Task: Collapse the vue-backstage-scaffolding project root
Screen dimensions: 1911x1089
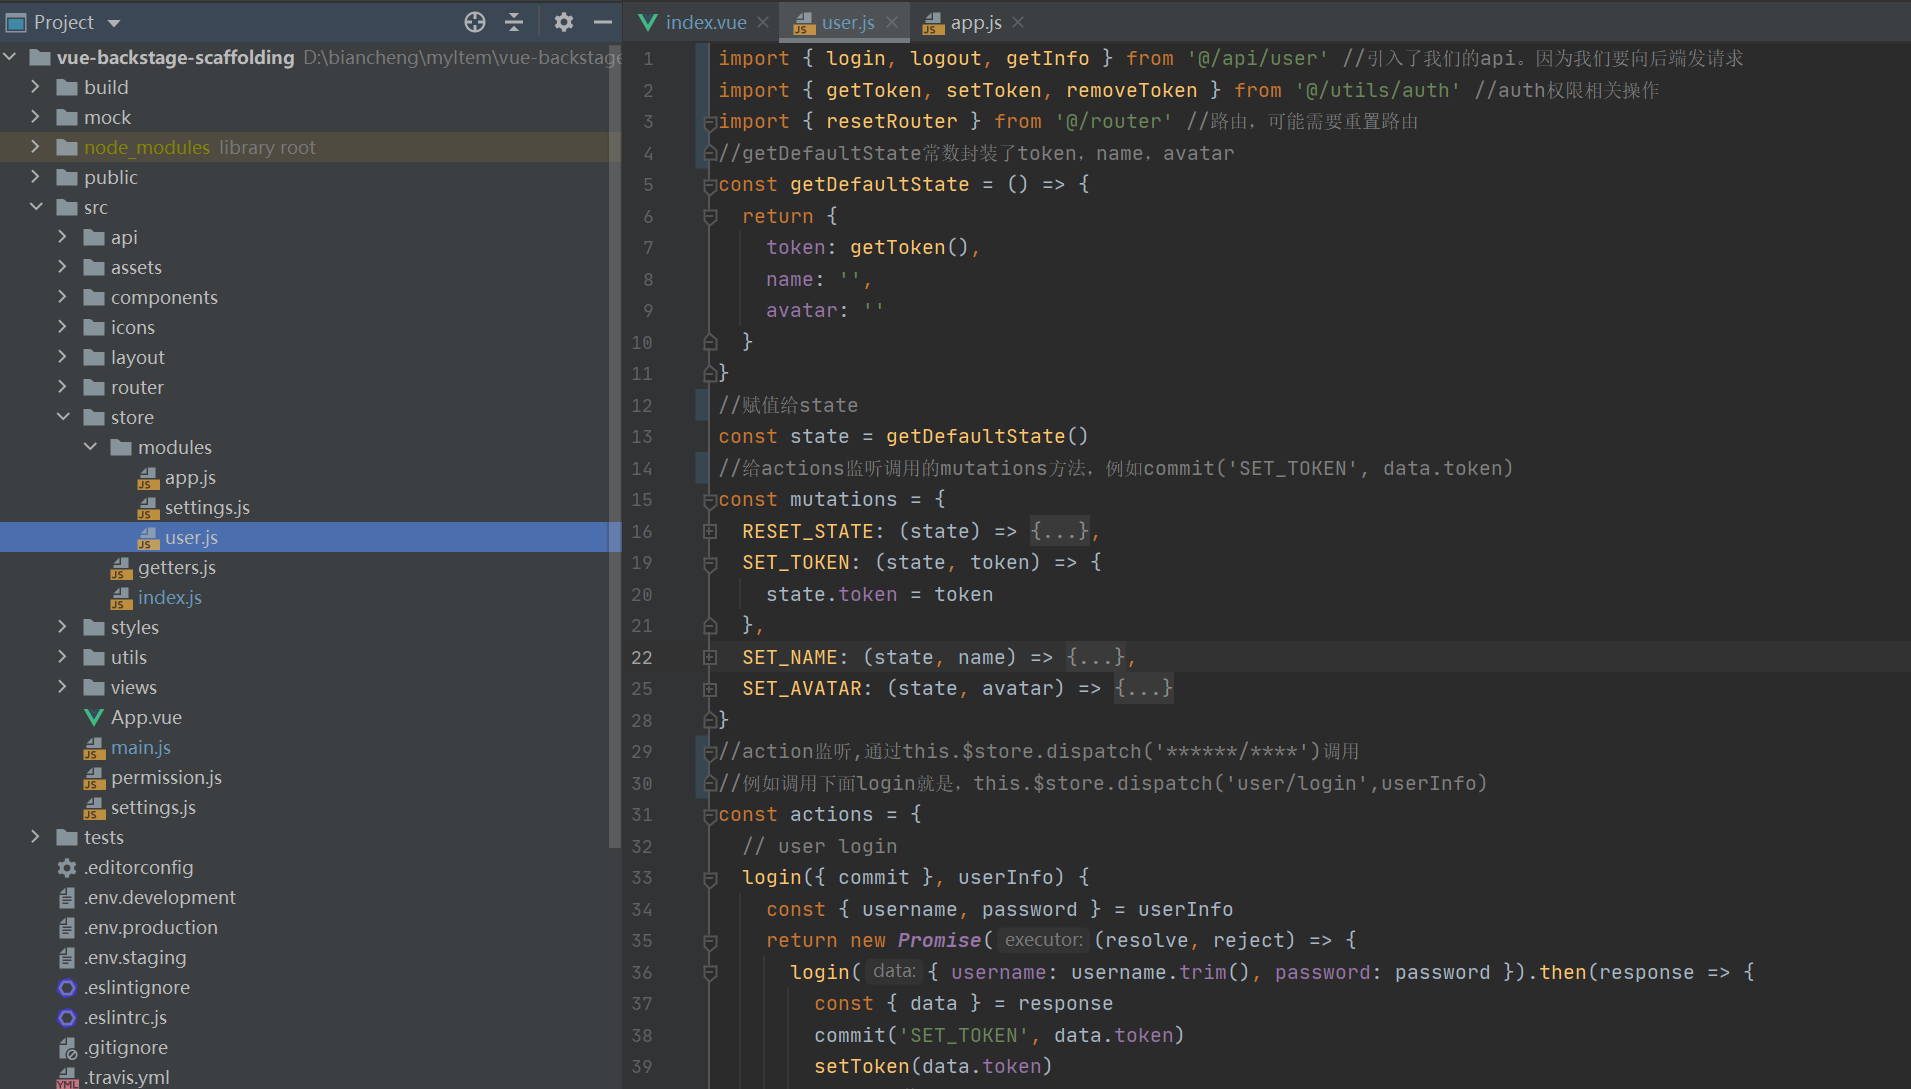Action: coord(10,57)
